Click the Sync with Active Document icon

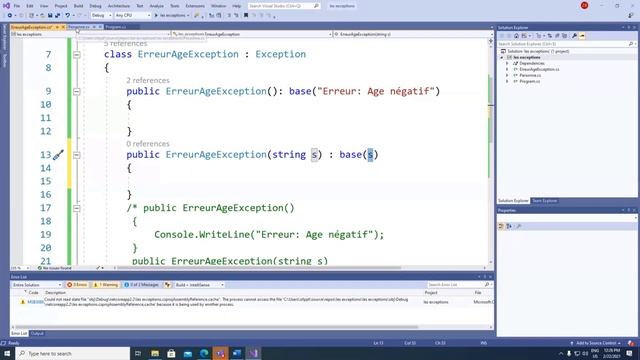click(x=549, y=36)
